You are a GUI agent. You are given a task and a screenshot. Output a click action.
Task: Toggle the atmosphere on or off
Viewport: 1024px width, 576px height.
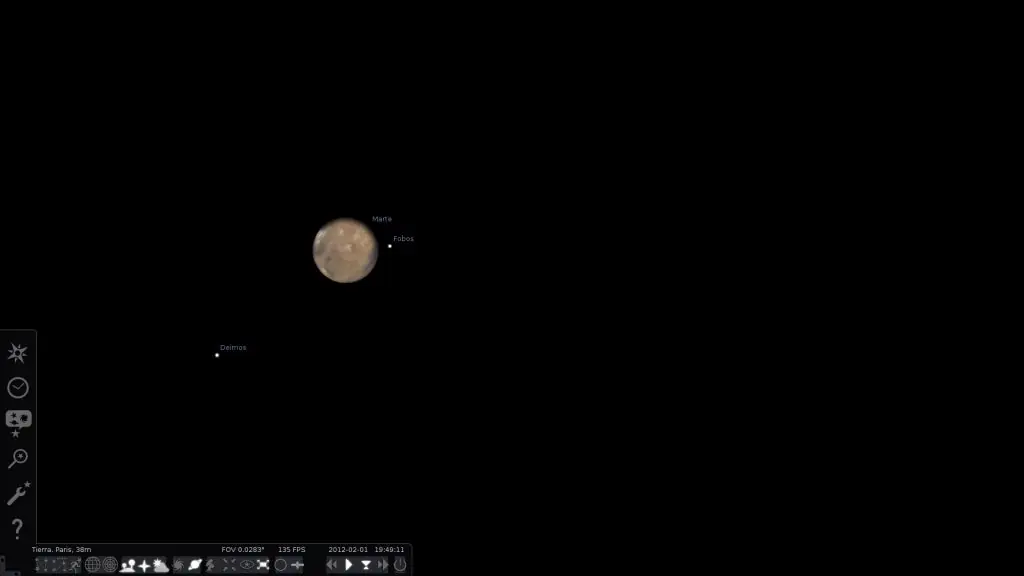160,564
